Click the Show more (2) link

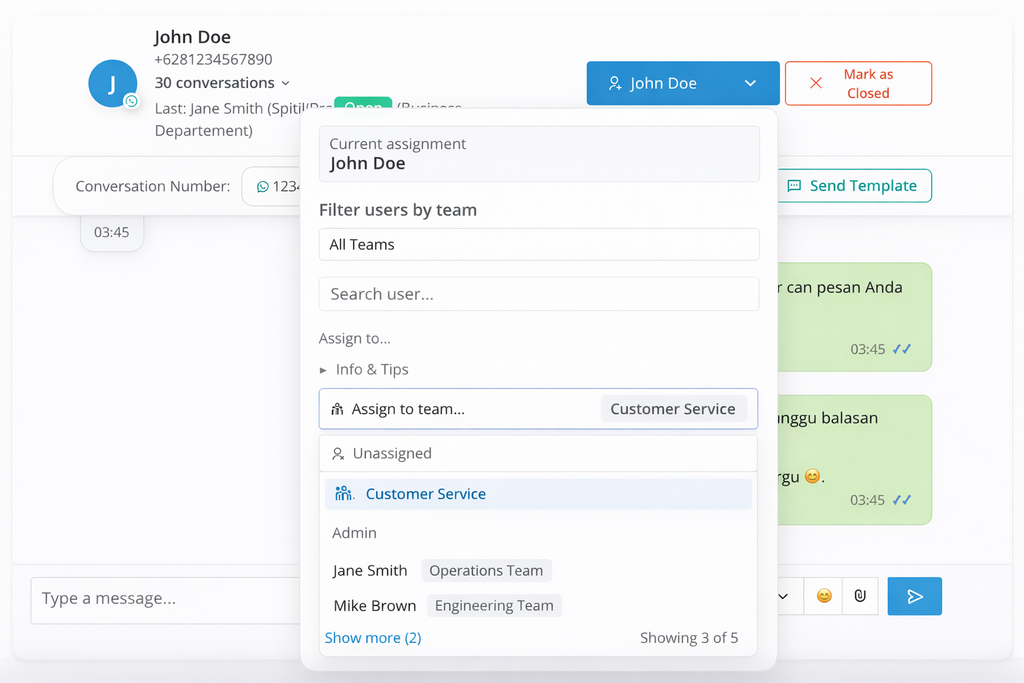coord(373,637)
